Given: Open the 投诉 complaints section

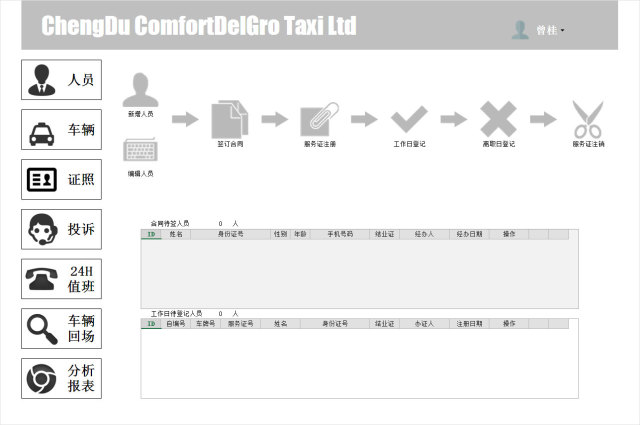Looking at the screenshot, I should [61, 229].
